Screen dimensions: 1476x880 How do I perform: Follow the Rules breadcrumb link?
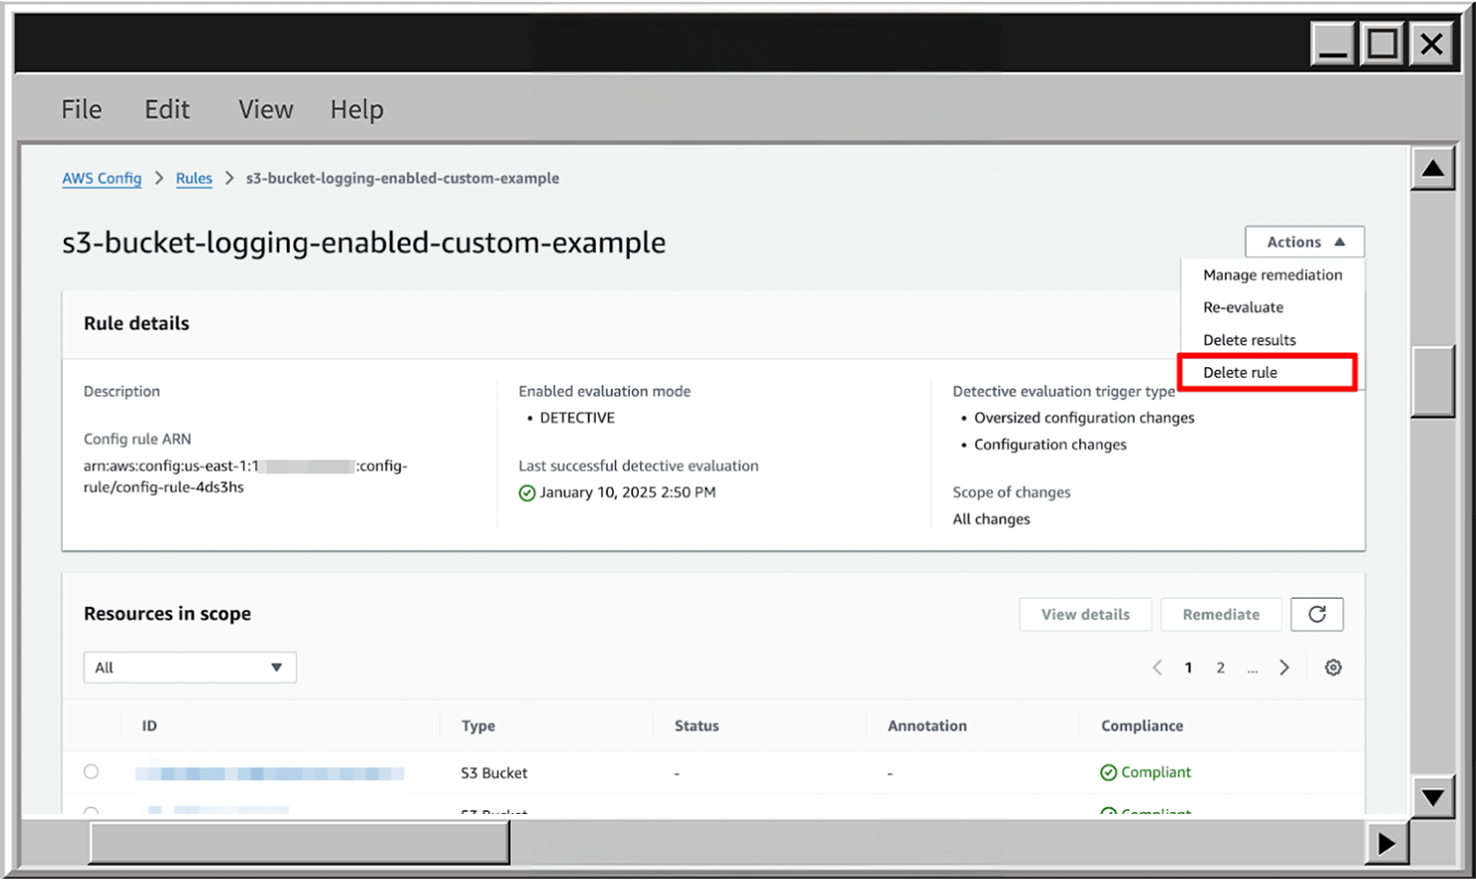[194, 178]
